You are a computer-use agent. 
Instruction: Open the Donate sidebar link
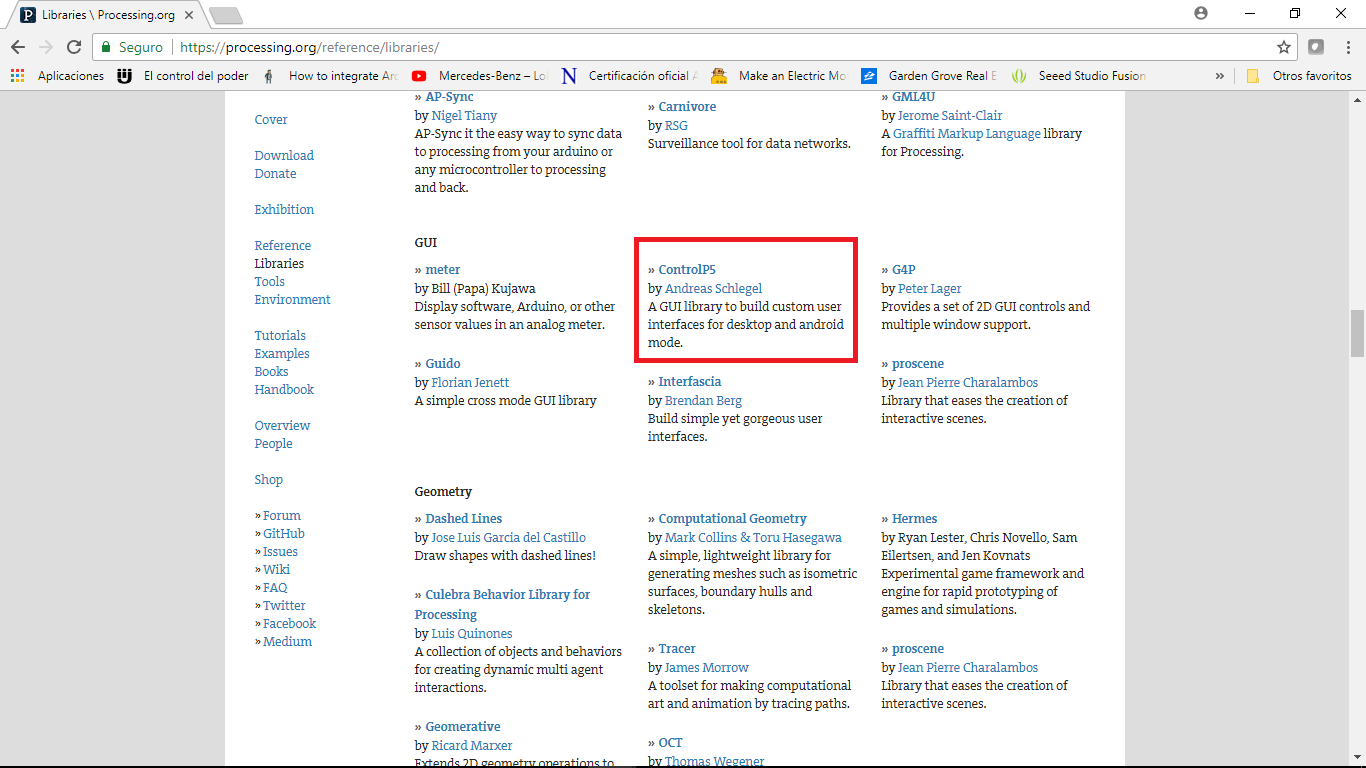(x=275, y=174)
